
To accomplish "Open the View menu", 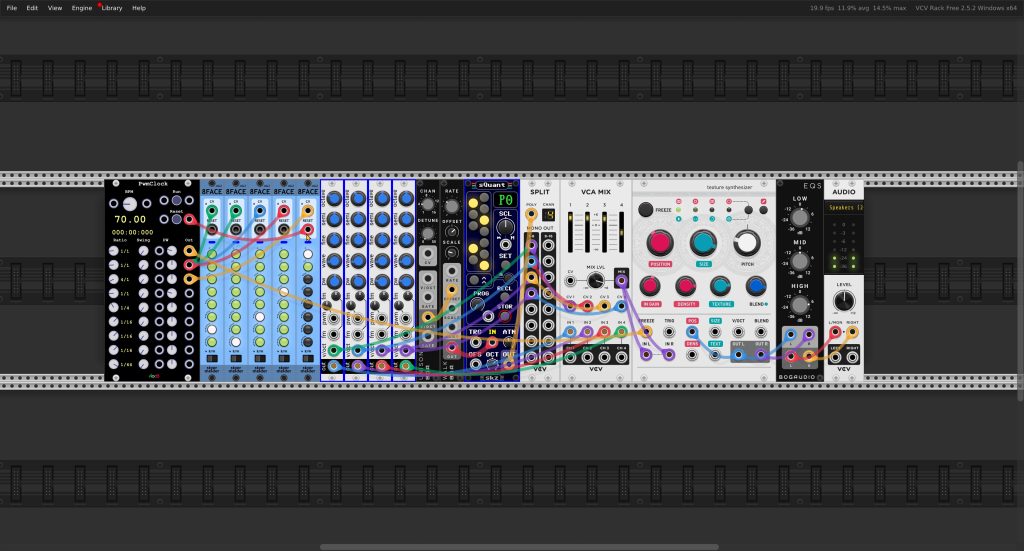I will pyautogui.click(x=55, y=8).
